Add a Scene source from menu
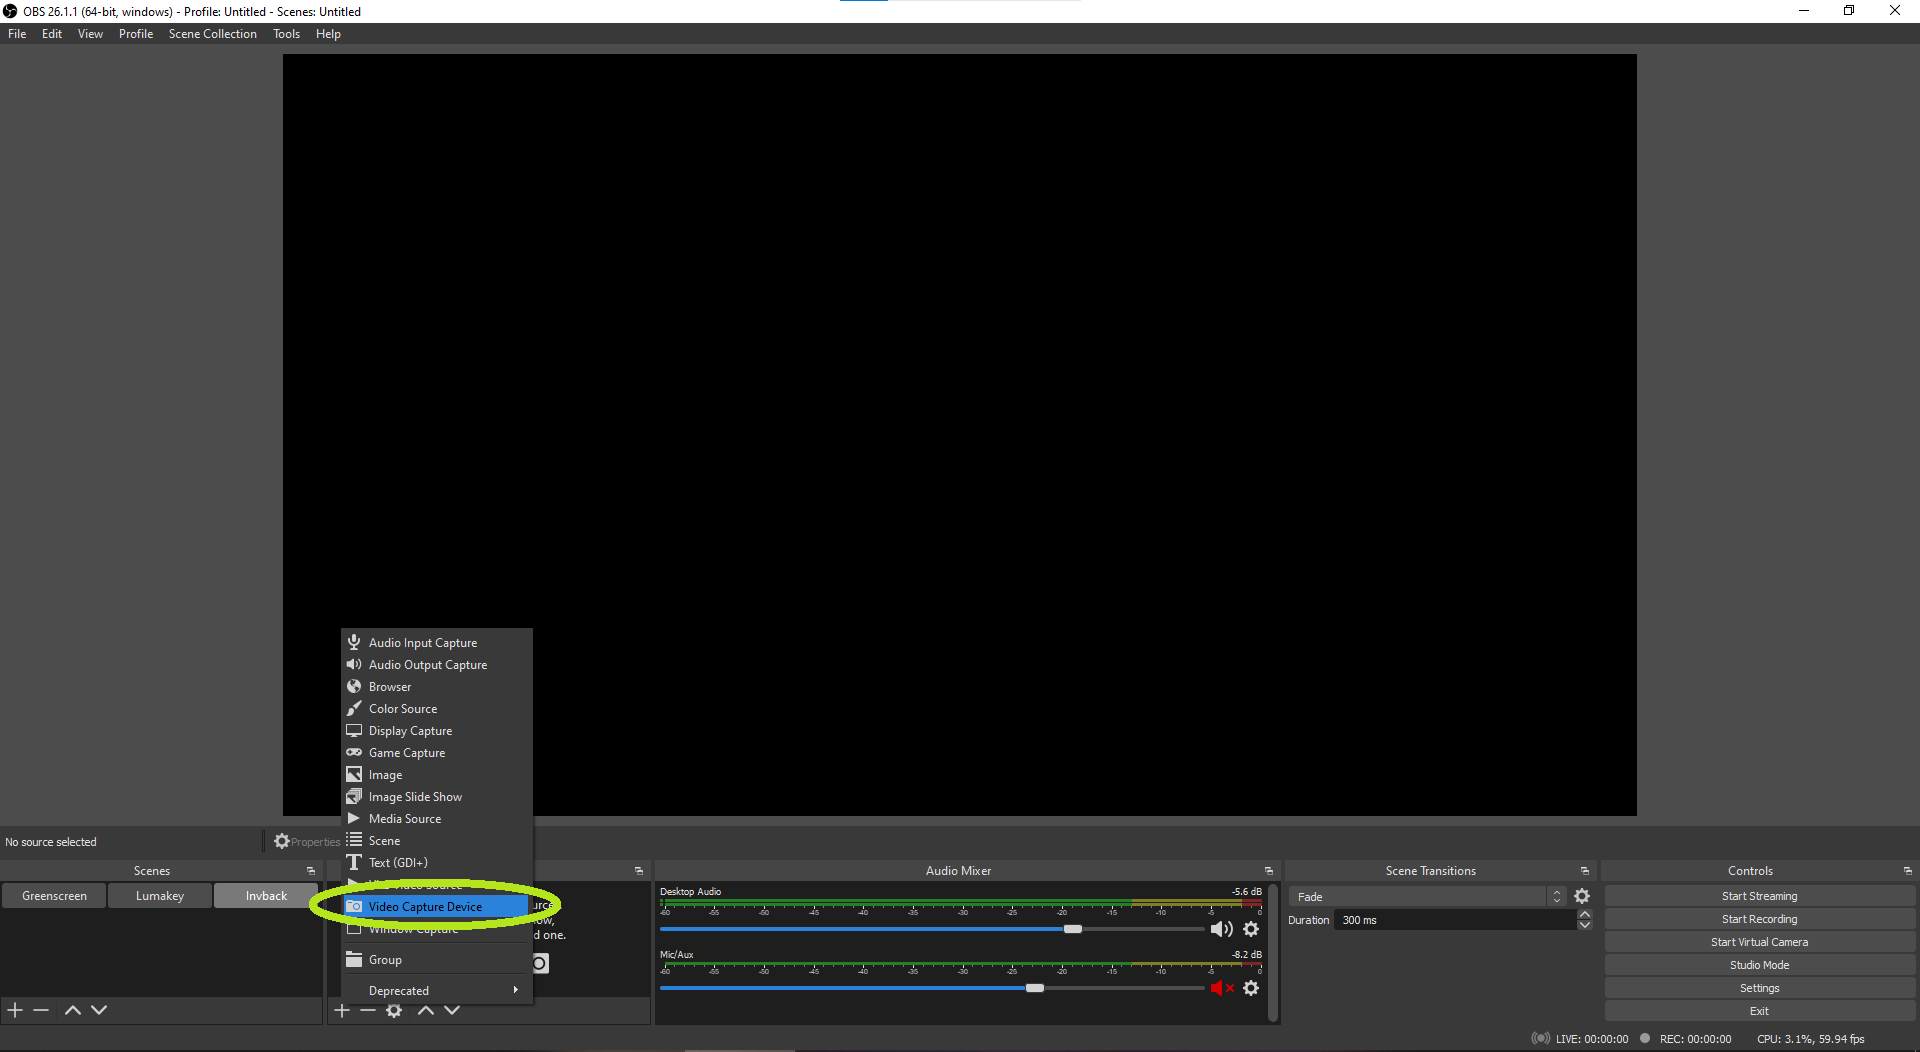 [437, 840]
